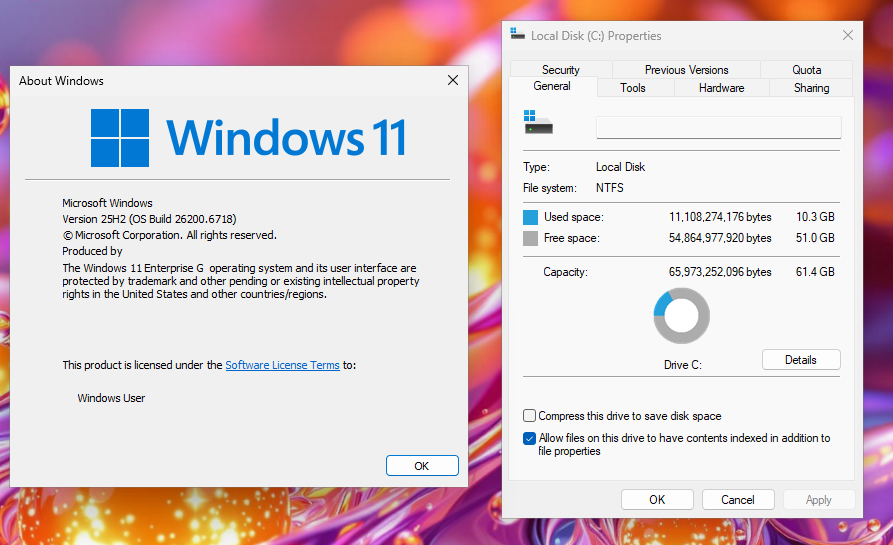Screen dimensions: 893x545
Task: Click the blue Used space color swatch
Action: point(530,218)
